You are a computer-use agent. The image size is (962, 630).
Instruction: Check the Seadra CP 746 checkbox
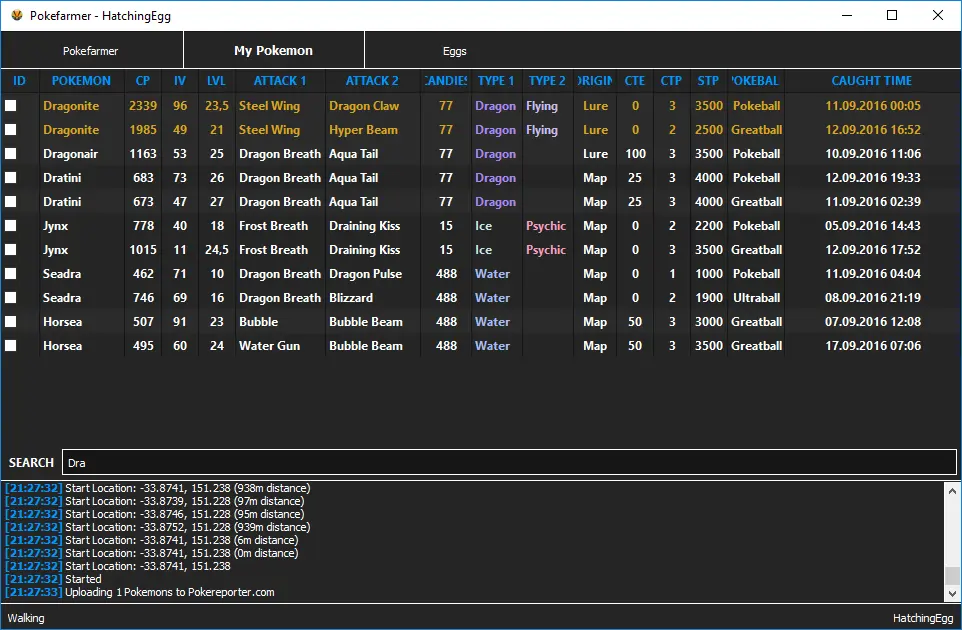point(10,298)
